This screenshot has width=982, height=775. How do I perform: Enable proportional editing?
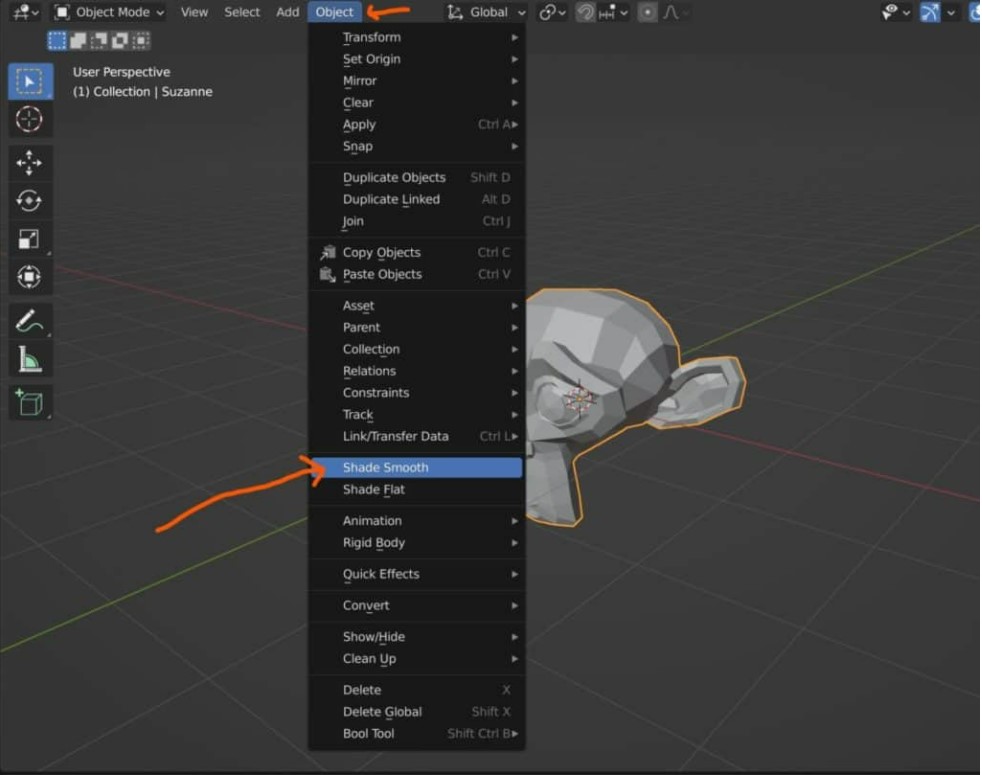(x=645, y=12)
